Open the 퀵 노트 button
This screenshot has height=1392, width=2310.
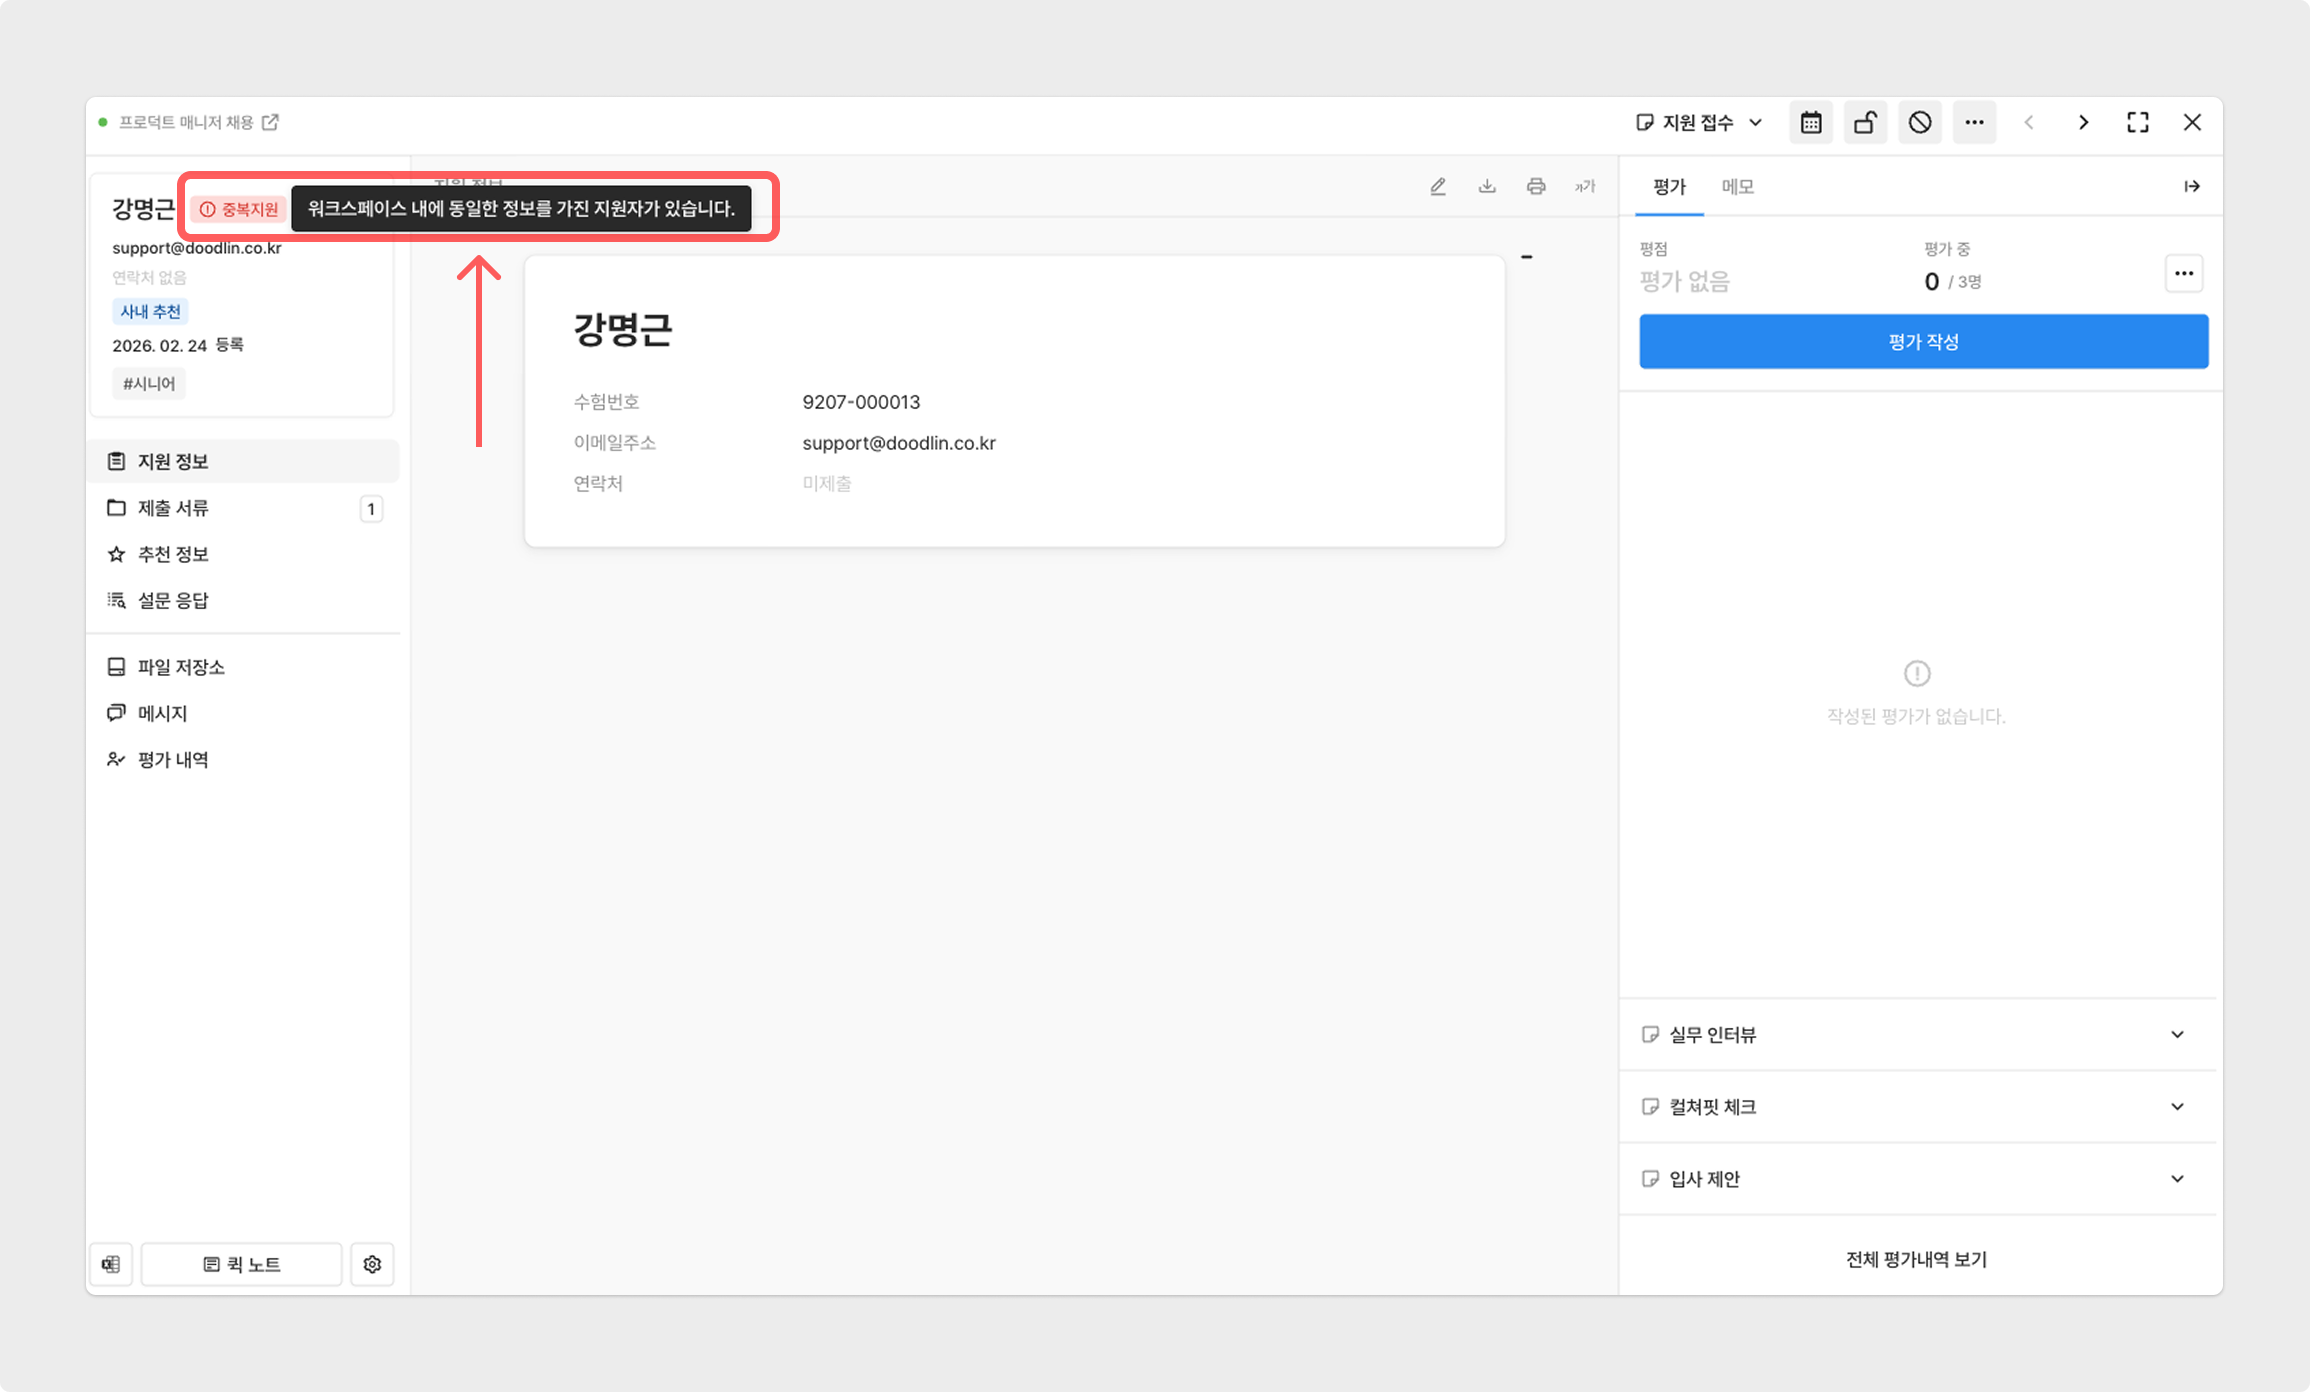(x=242, y=1264)
